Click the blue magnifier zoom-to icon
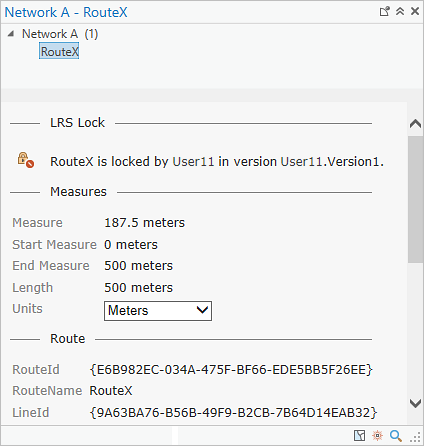This screenshot has width=424, height=446. pyautogui.click(x=396, y=435)
